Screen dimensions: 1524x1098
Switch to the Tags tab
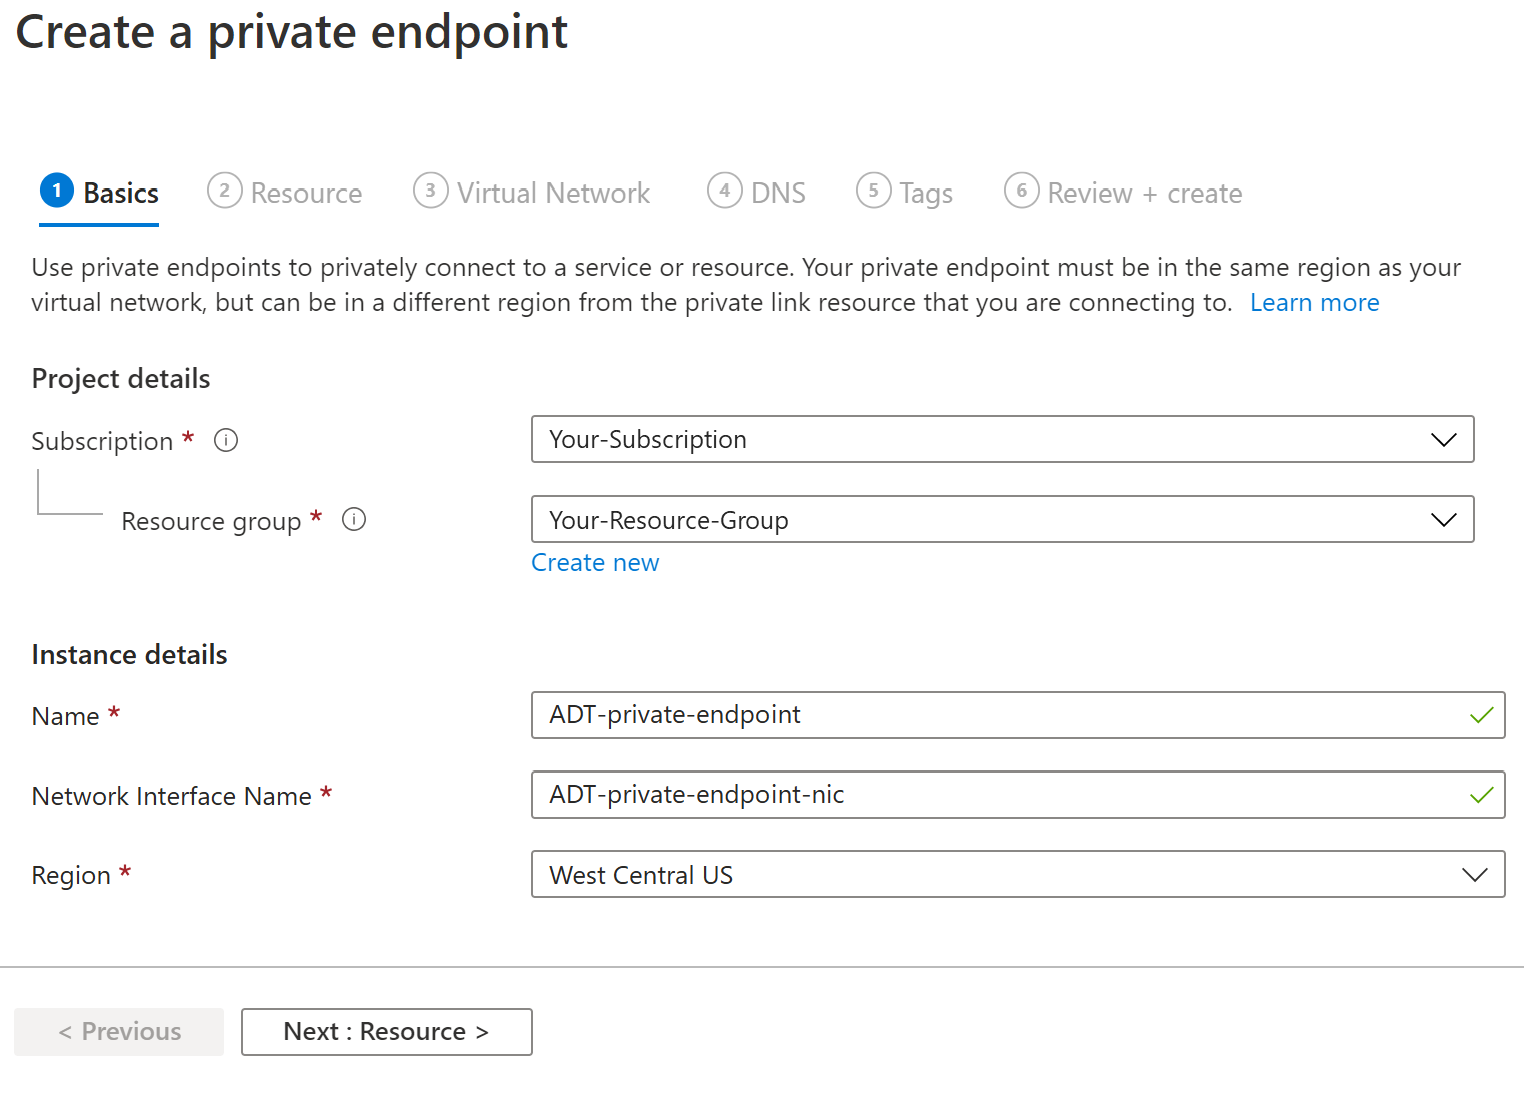905,192
